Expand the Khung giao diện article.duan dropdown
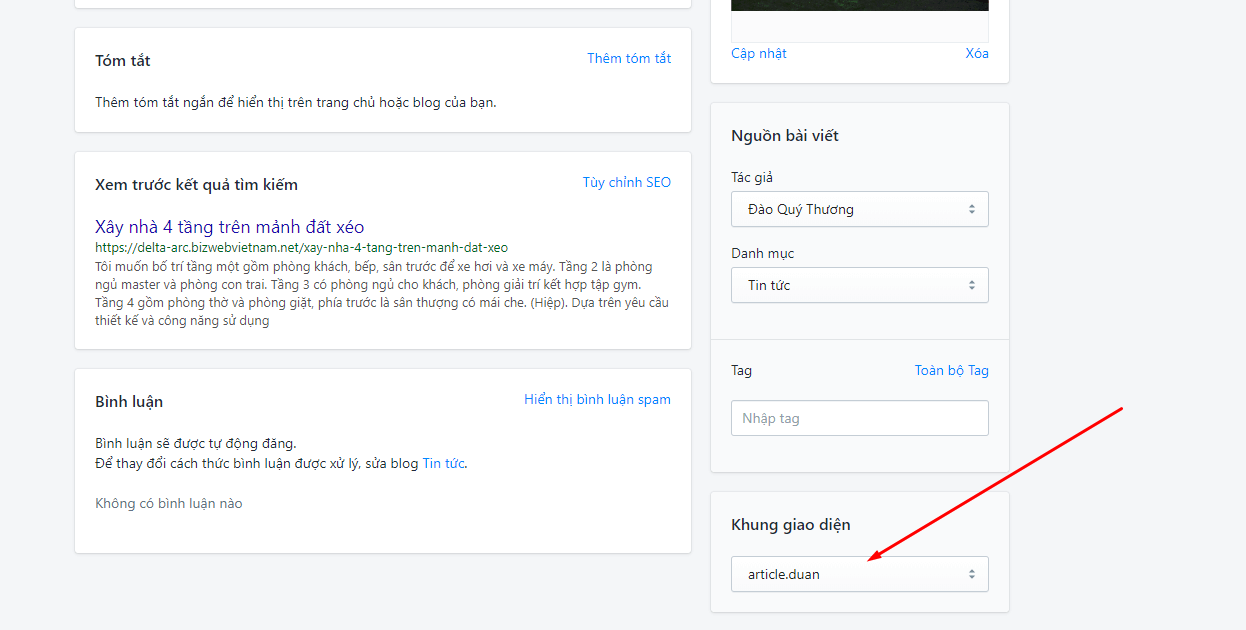The height and width of the screenshot is (630, 1246). (860, 574)
